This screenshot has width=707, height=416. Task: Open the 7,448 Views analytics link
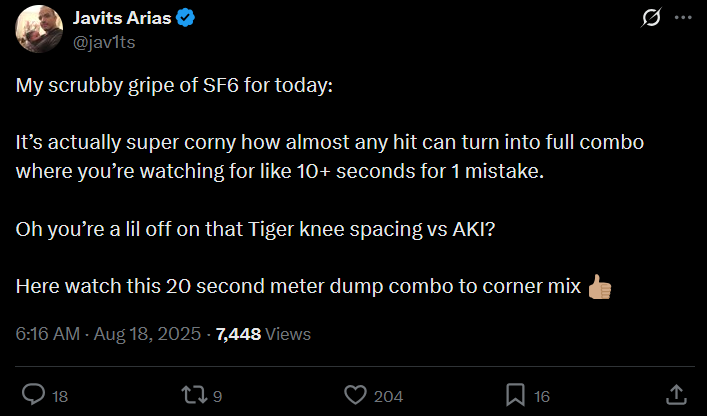(x=260, y=333)
